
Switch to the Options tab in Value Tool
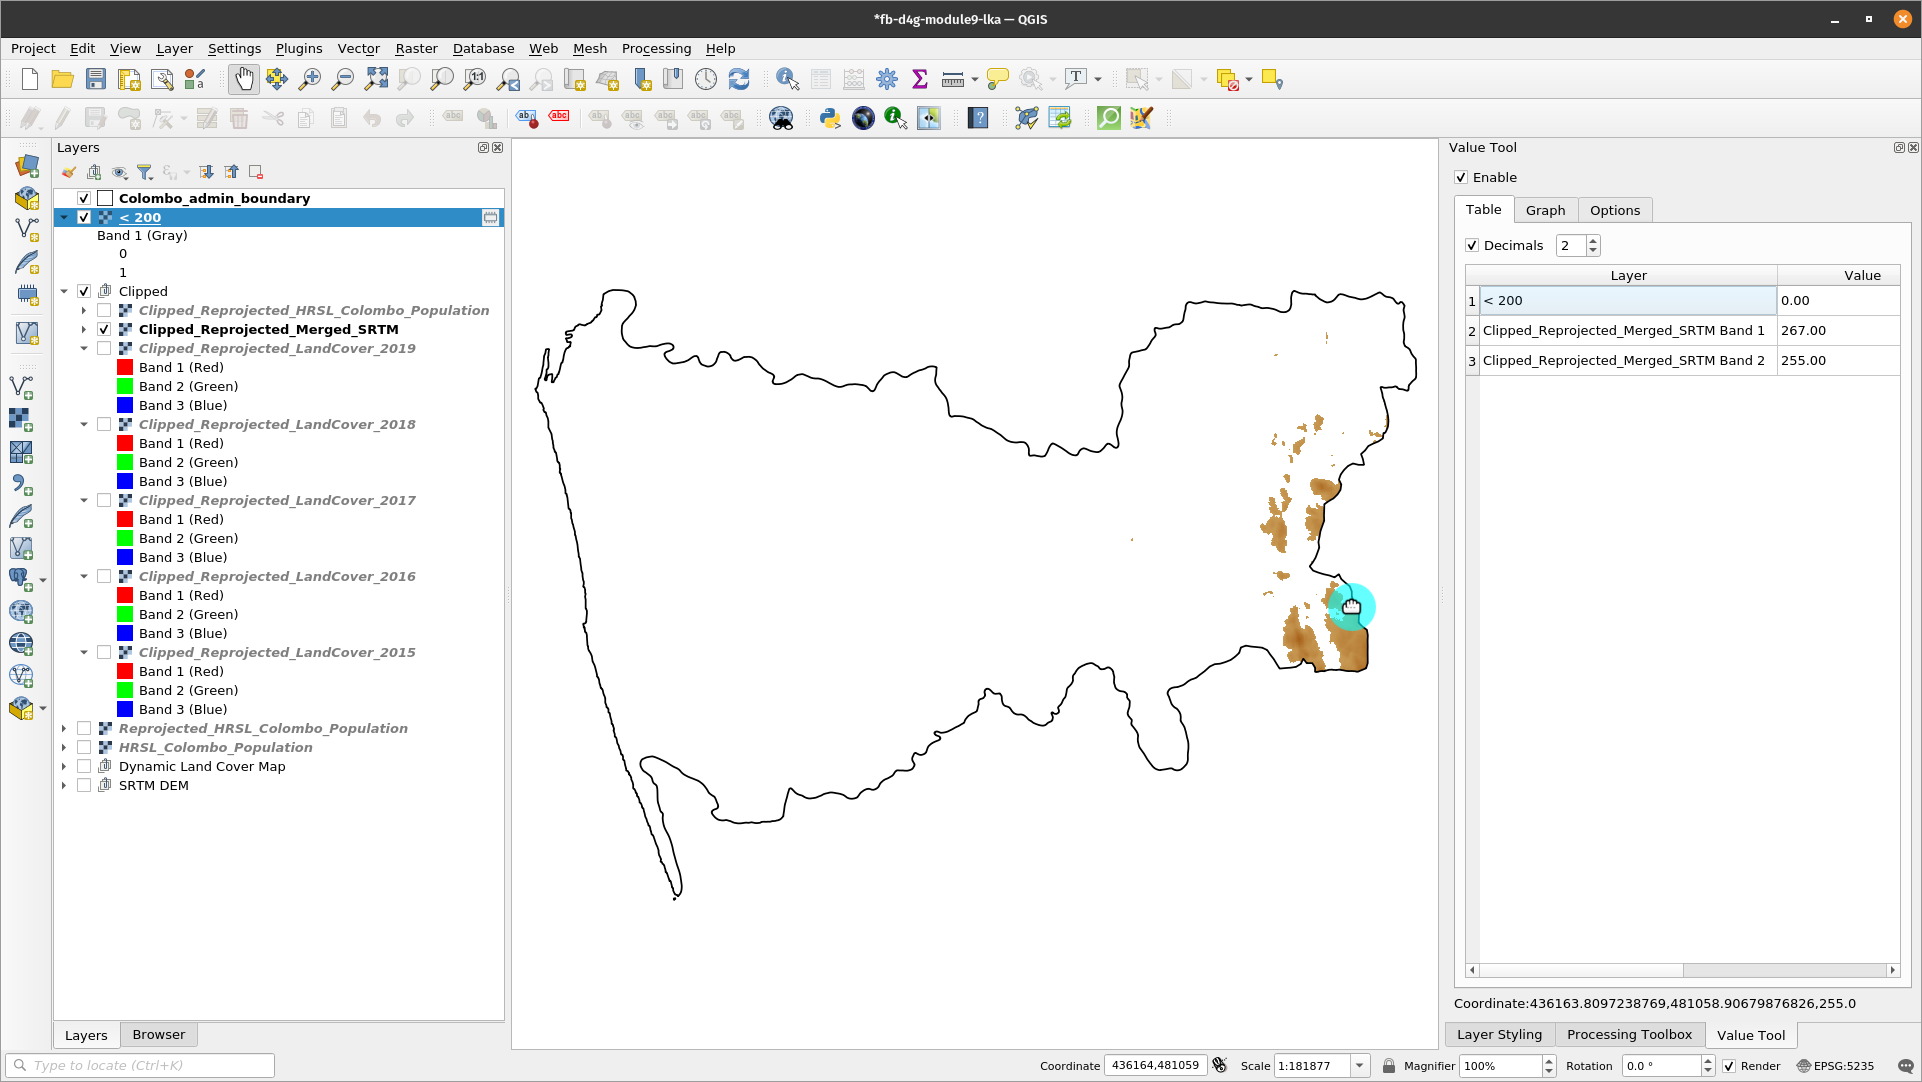pyautogui.click(x=1615, y=210)
